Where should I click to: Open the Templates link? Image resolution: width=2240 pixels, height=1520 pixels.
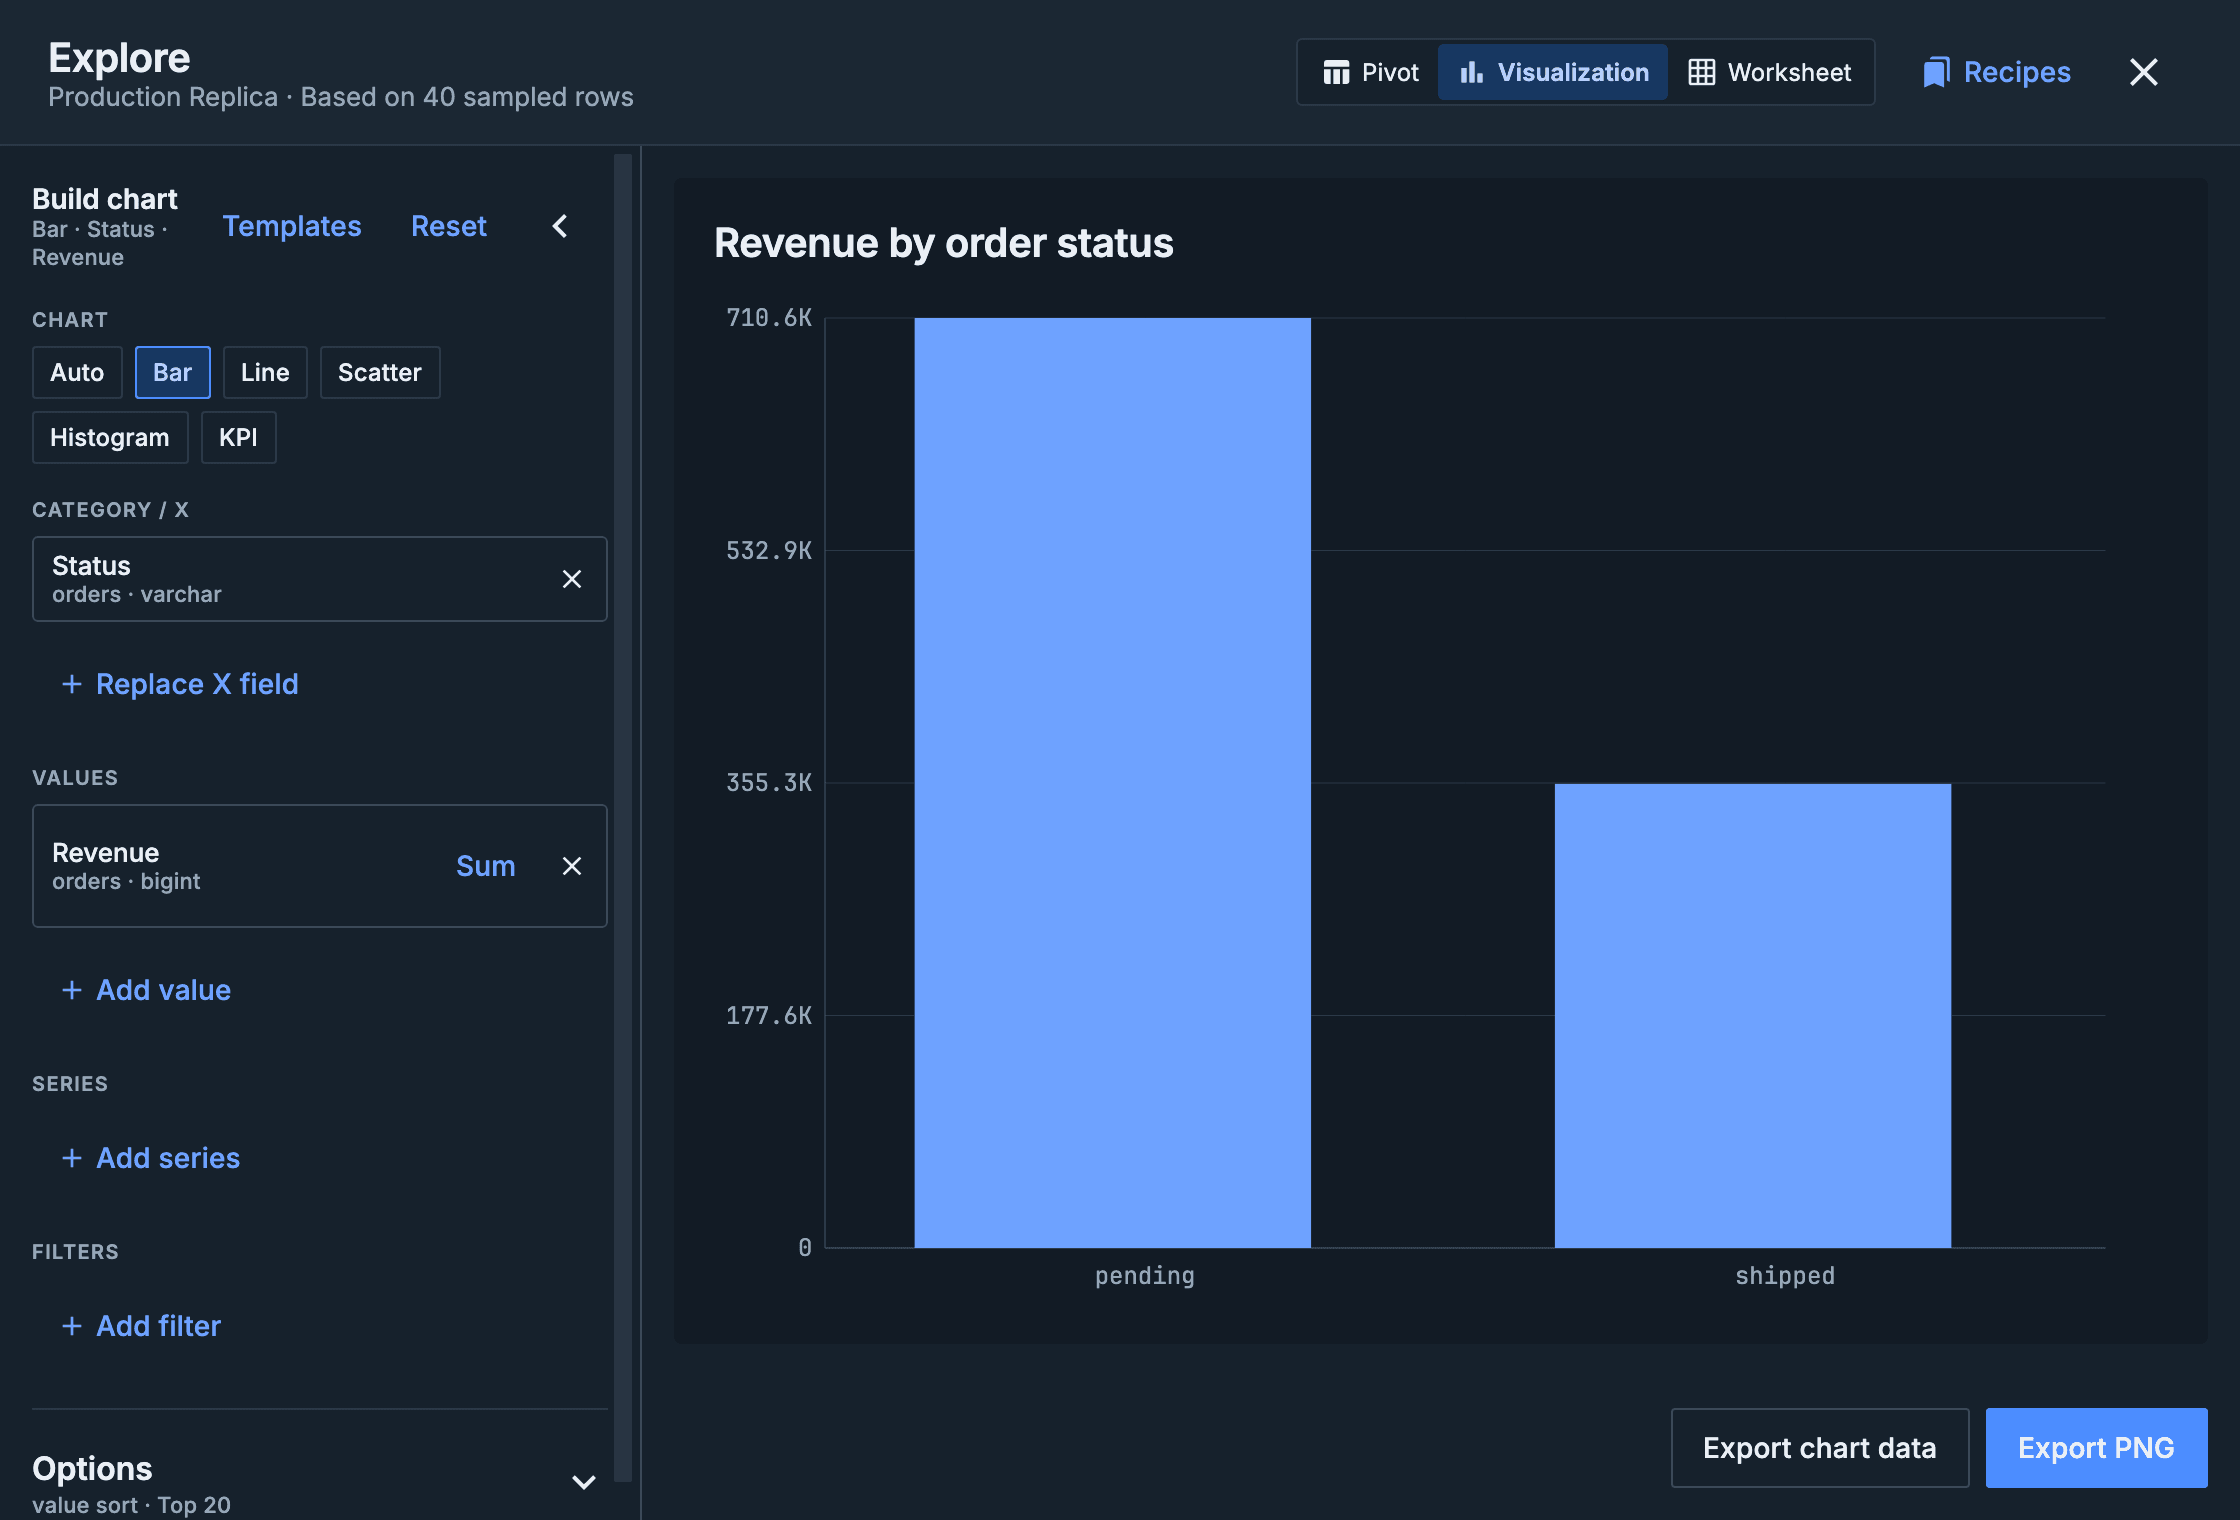pos(292,226)
